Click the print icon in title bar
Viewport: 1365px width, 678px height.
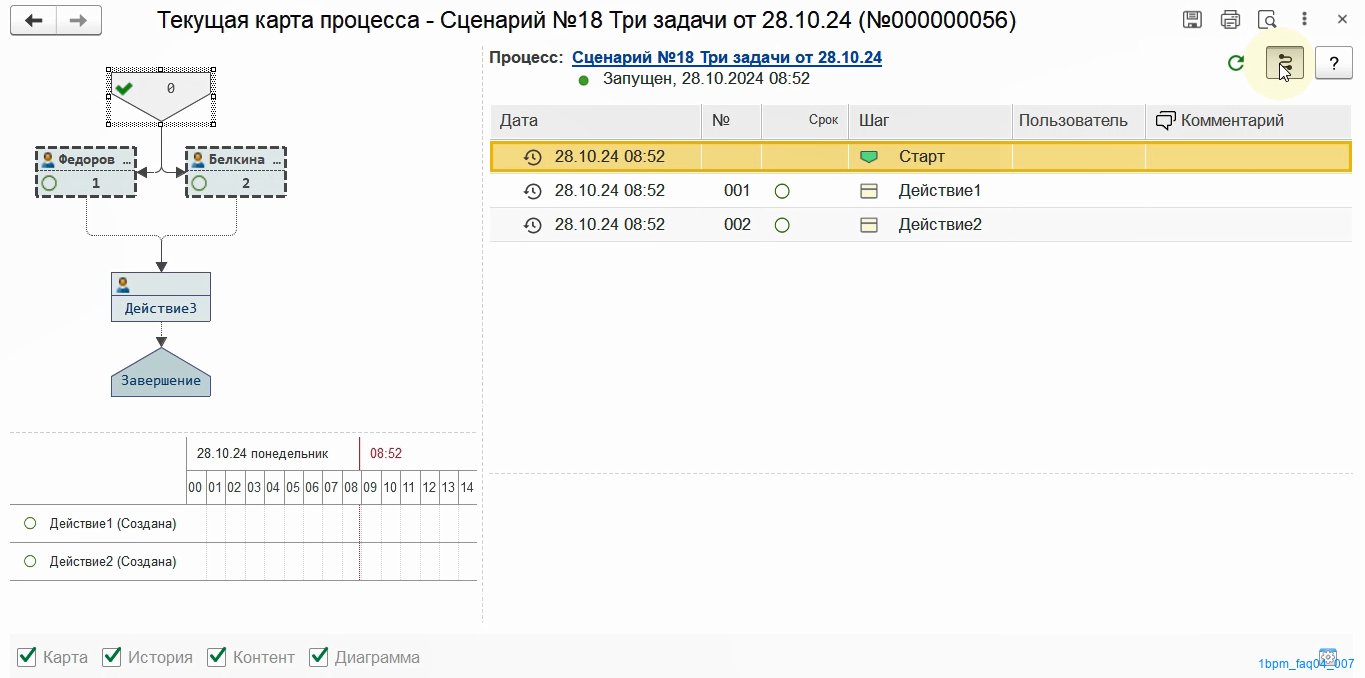tap(1230, 20)
